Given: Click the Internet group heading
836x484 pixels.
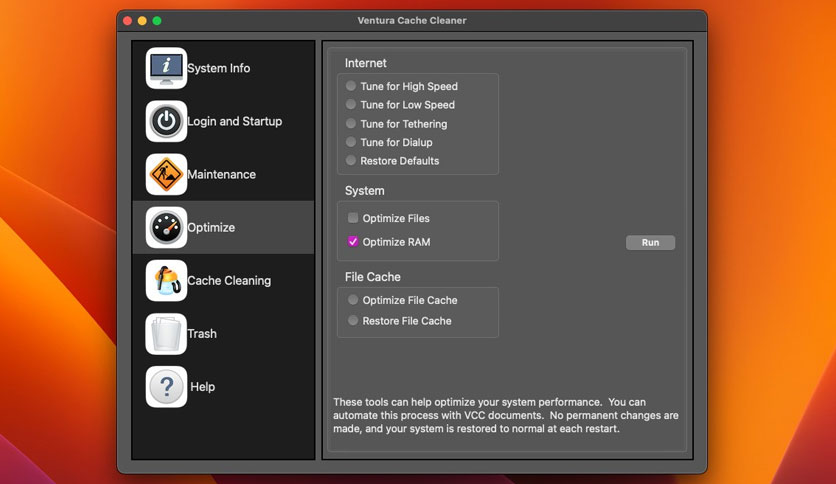Looking at the screenshot, I should click(x=366, y=63).
